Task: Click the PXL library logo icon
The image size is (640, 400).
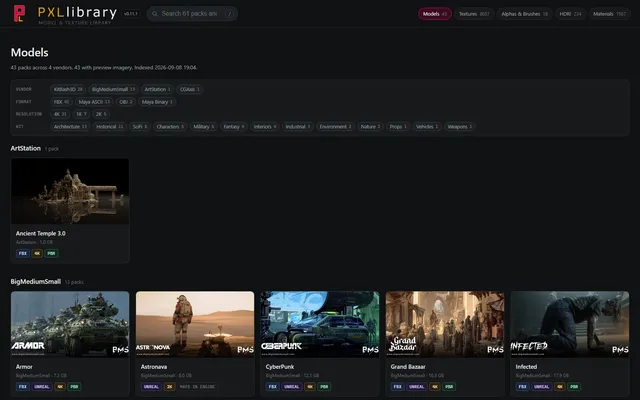Action: (x=19, y=13)
